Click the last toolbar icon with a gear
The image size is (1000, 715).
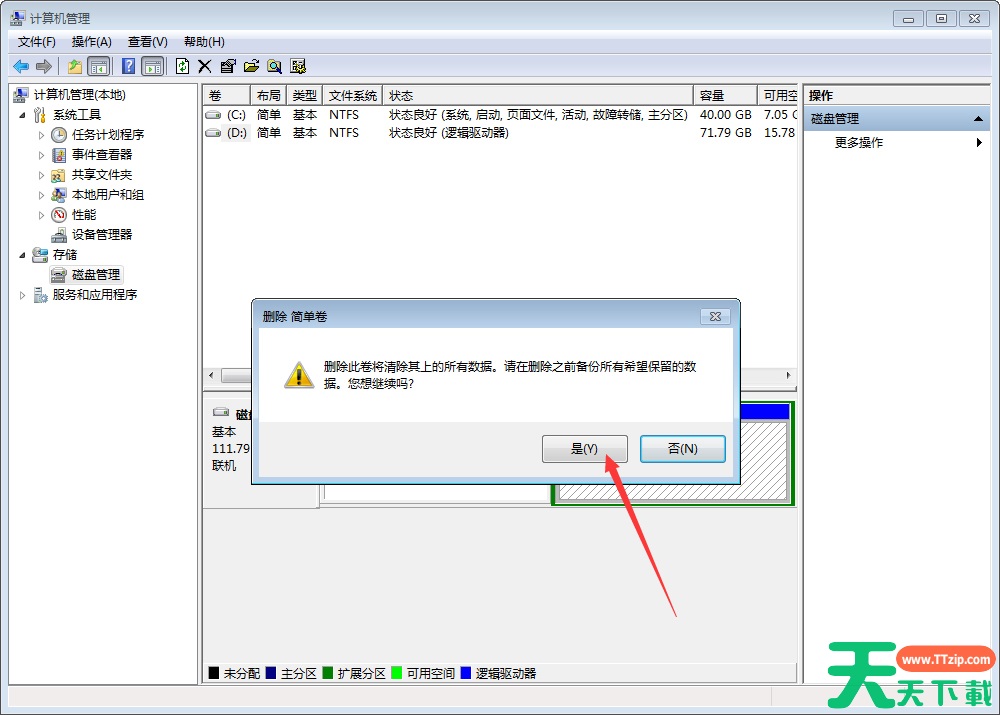[x=298, y=66]
